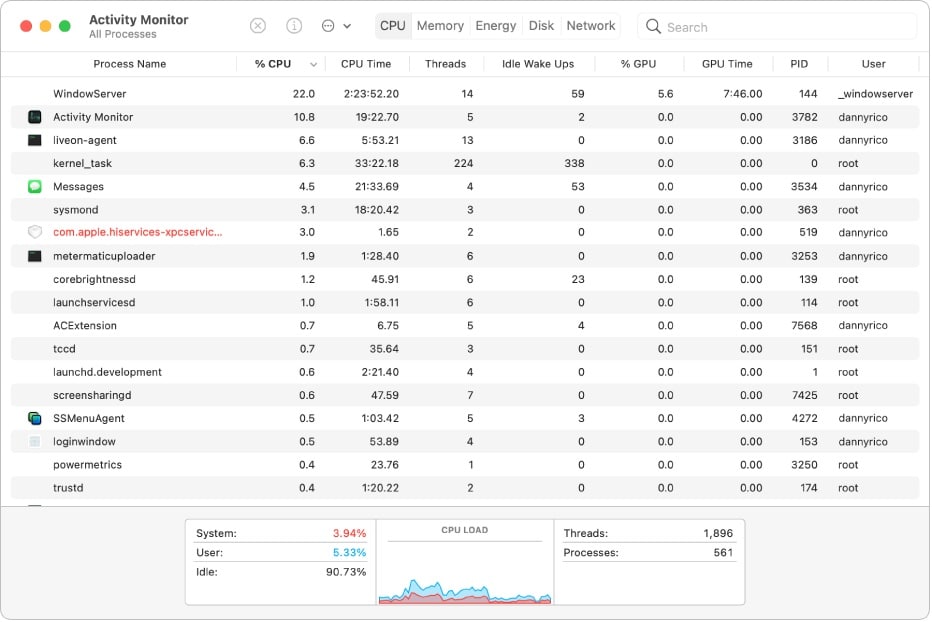Click the ellipsis action menu icon
Viewport: 932px width, 622px height.
[328, 26]
